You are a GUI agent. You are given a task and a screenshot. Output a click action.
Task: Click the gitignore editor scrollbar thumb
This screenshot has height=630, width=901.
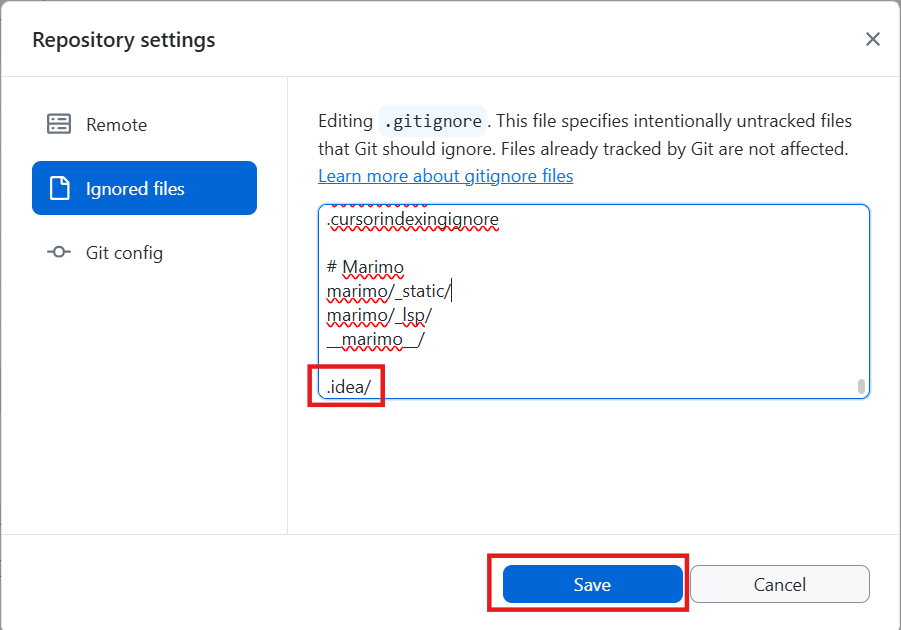point(861,386)
